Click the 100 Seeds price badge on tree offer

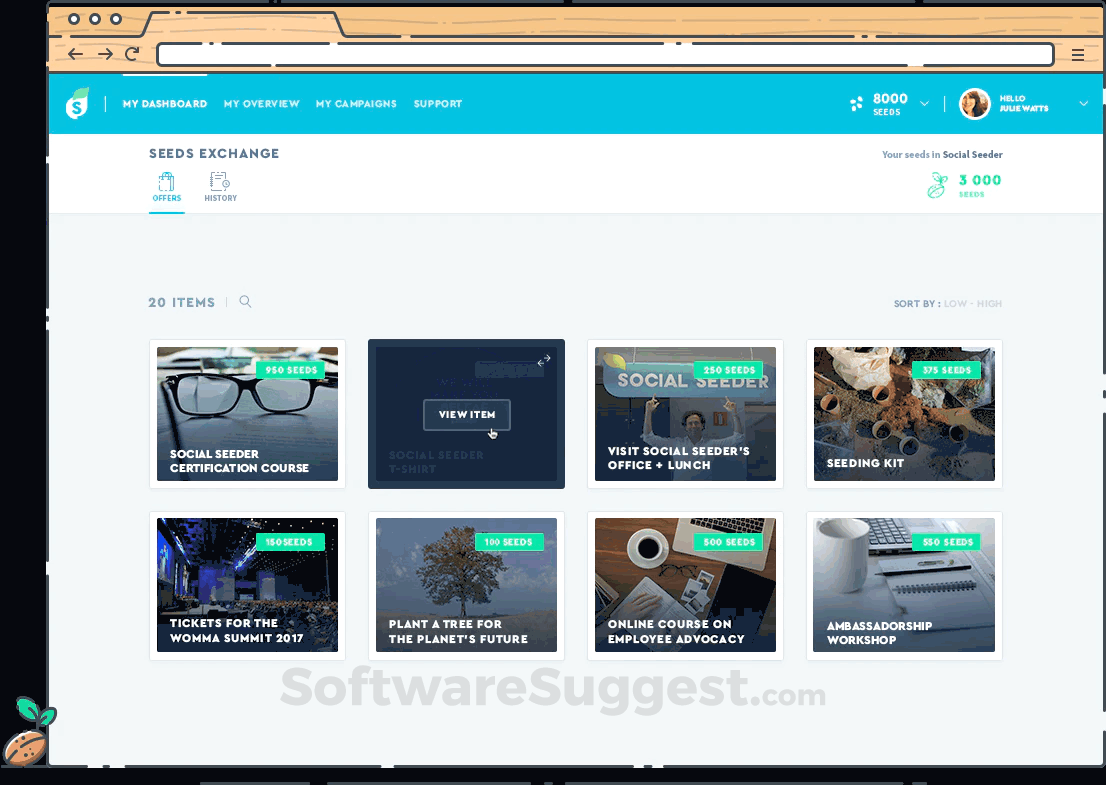[x=510, y=541]
